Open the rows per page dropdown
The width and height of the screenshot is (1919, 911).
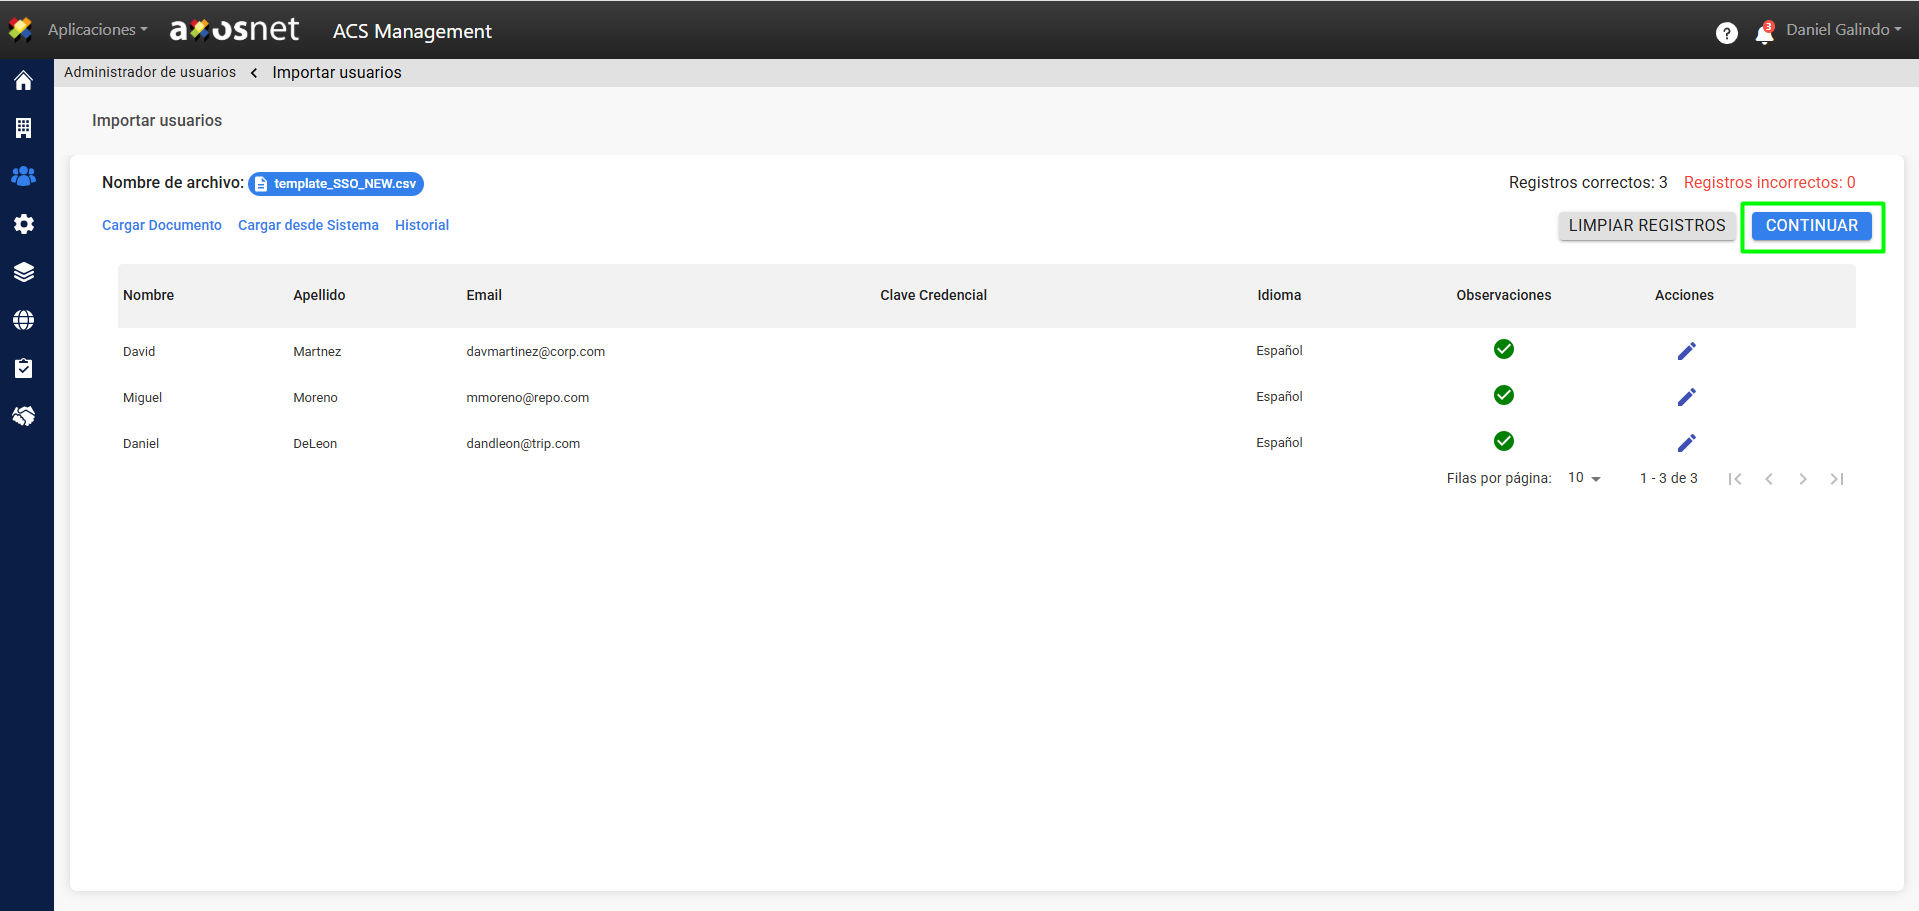(x=1584, y=478)
